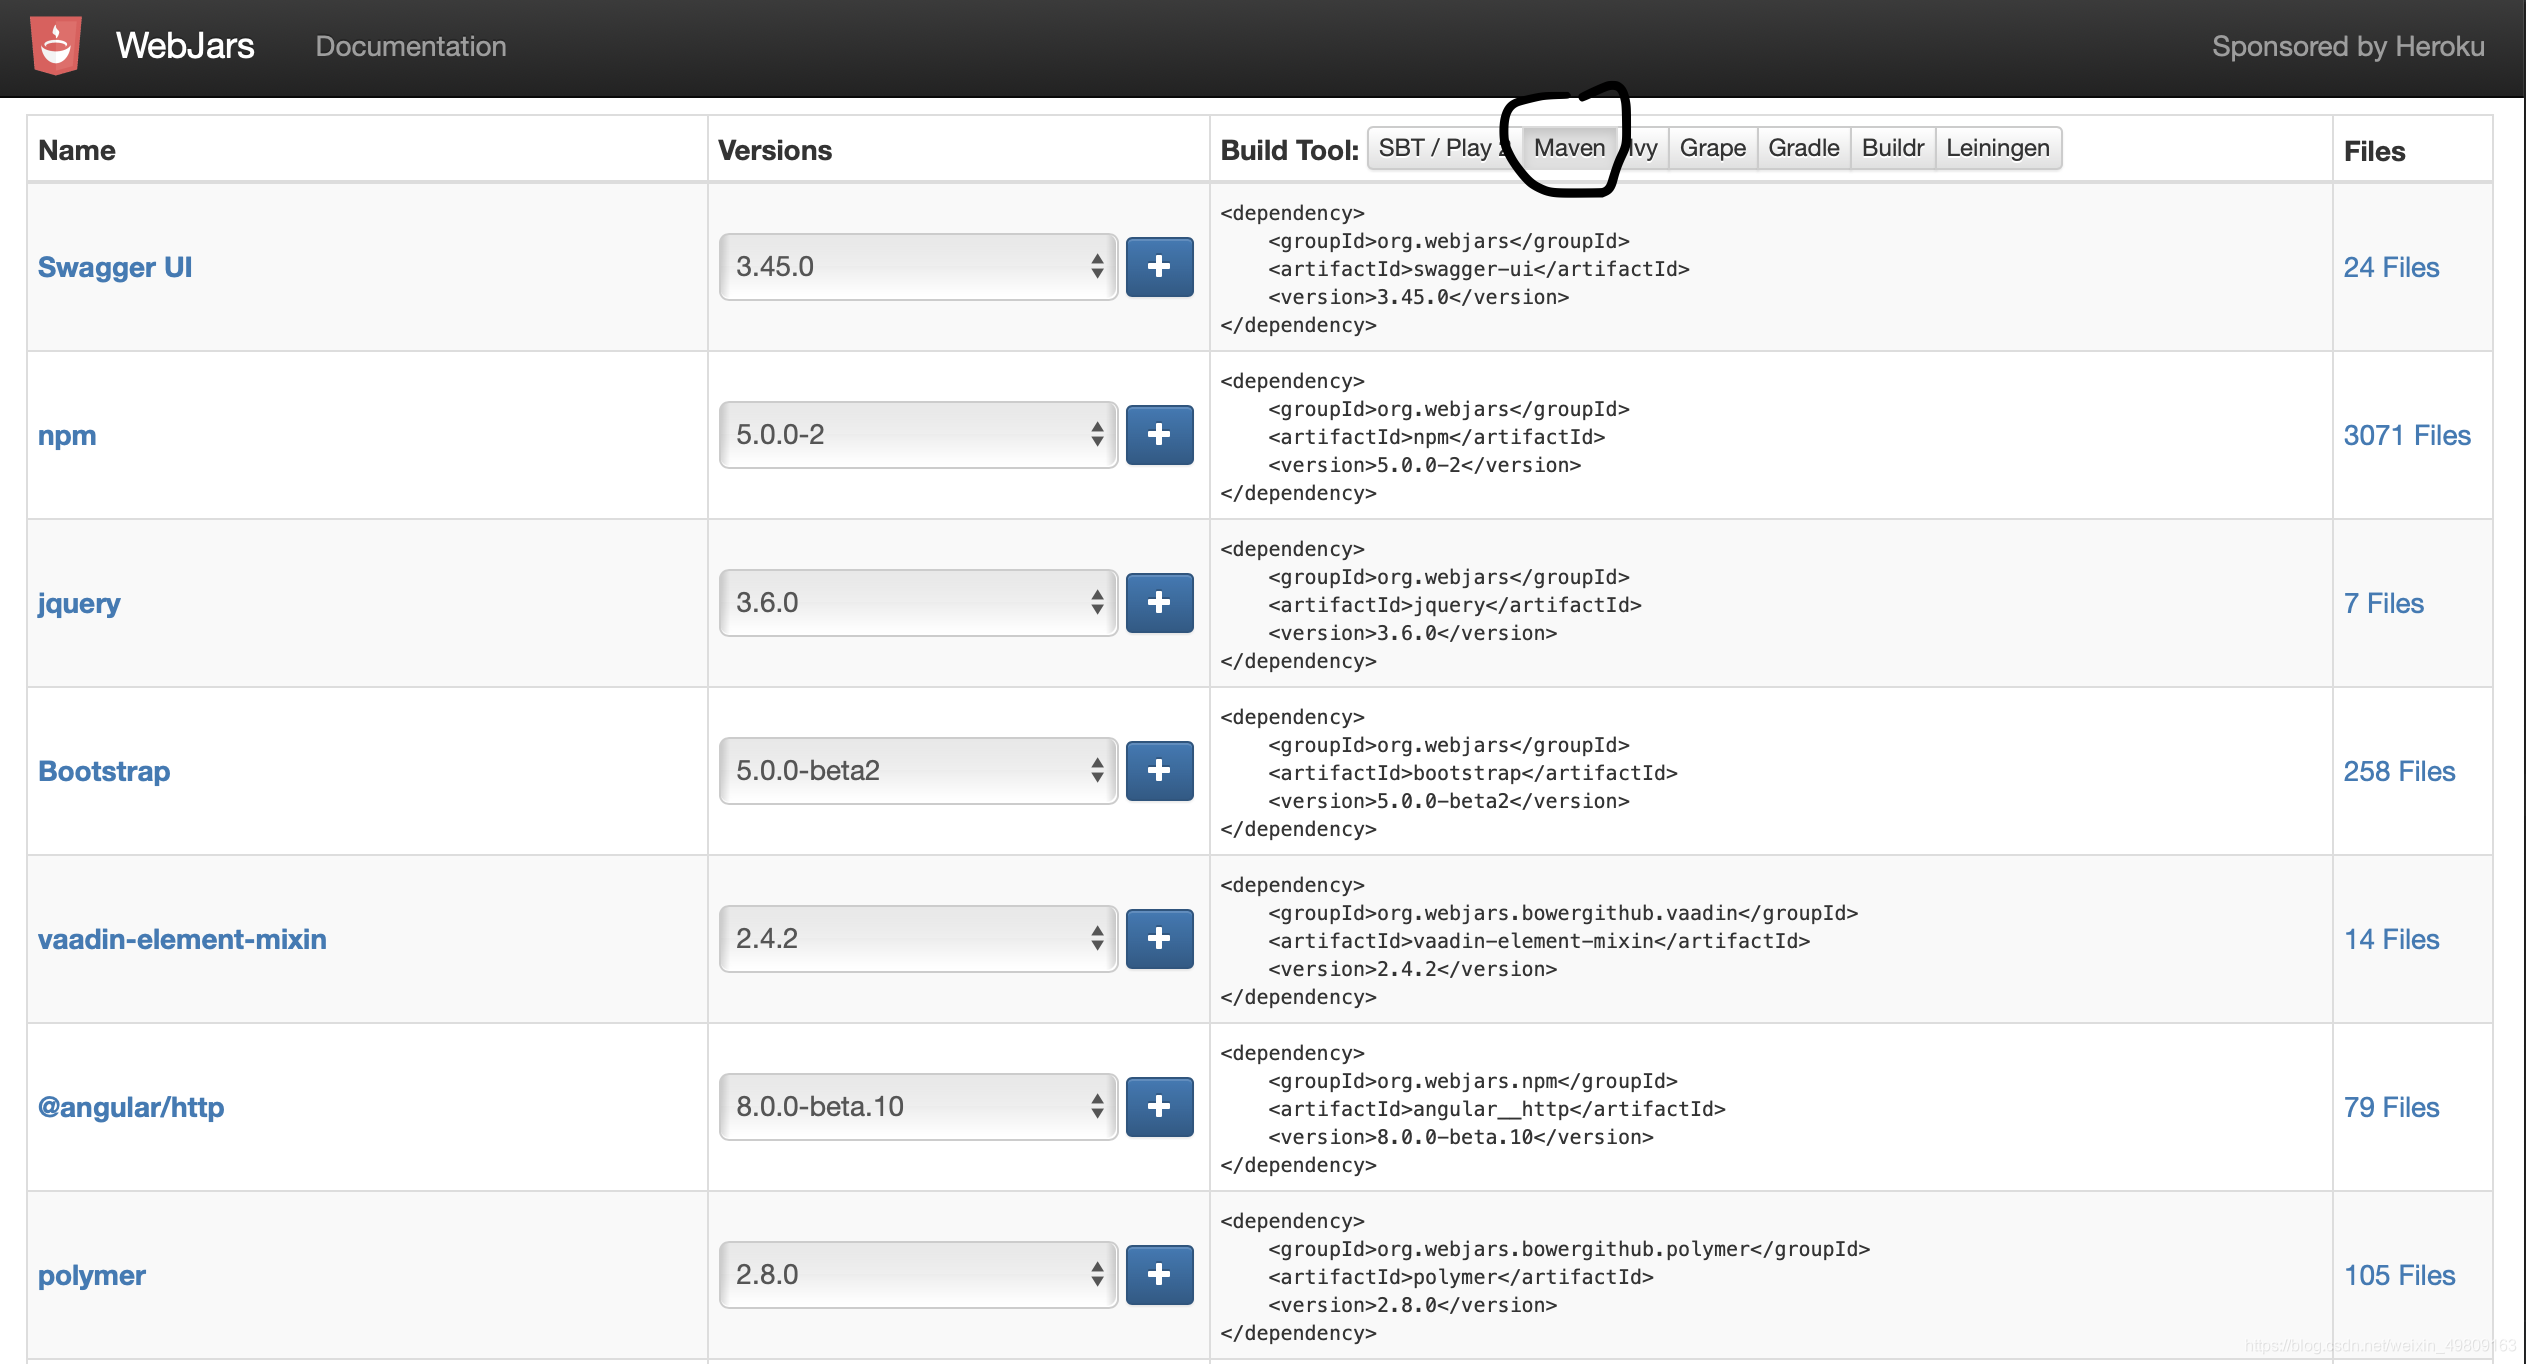Open Bootstrap version dropdown 5.0.0-beta2
The image size is (2526, 1364).
point(918,771)
